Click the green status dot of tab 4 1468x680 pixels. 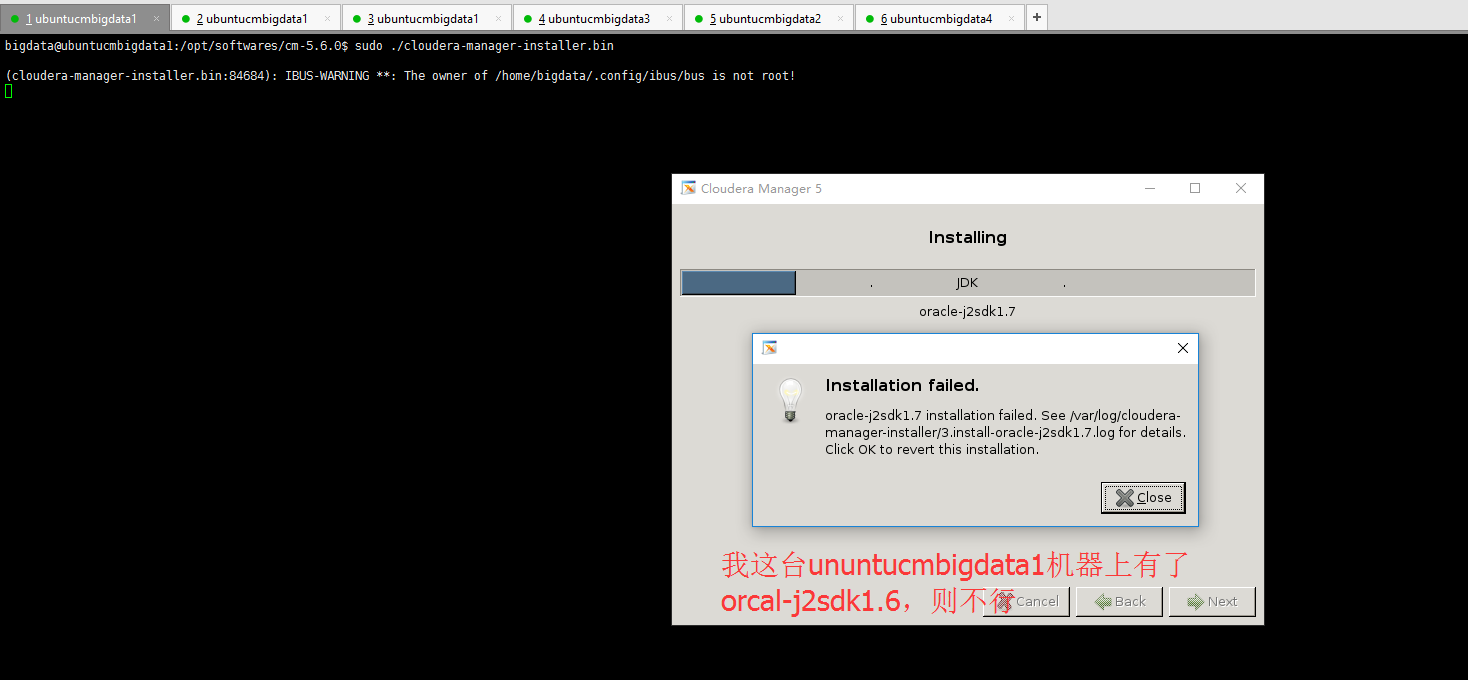point(528,18)
